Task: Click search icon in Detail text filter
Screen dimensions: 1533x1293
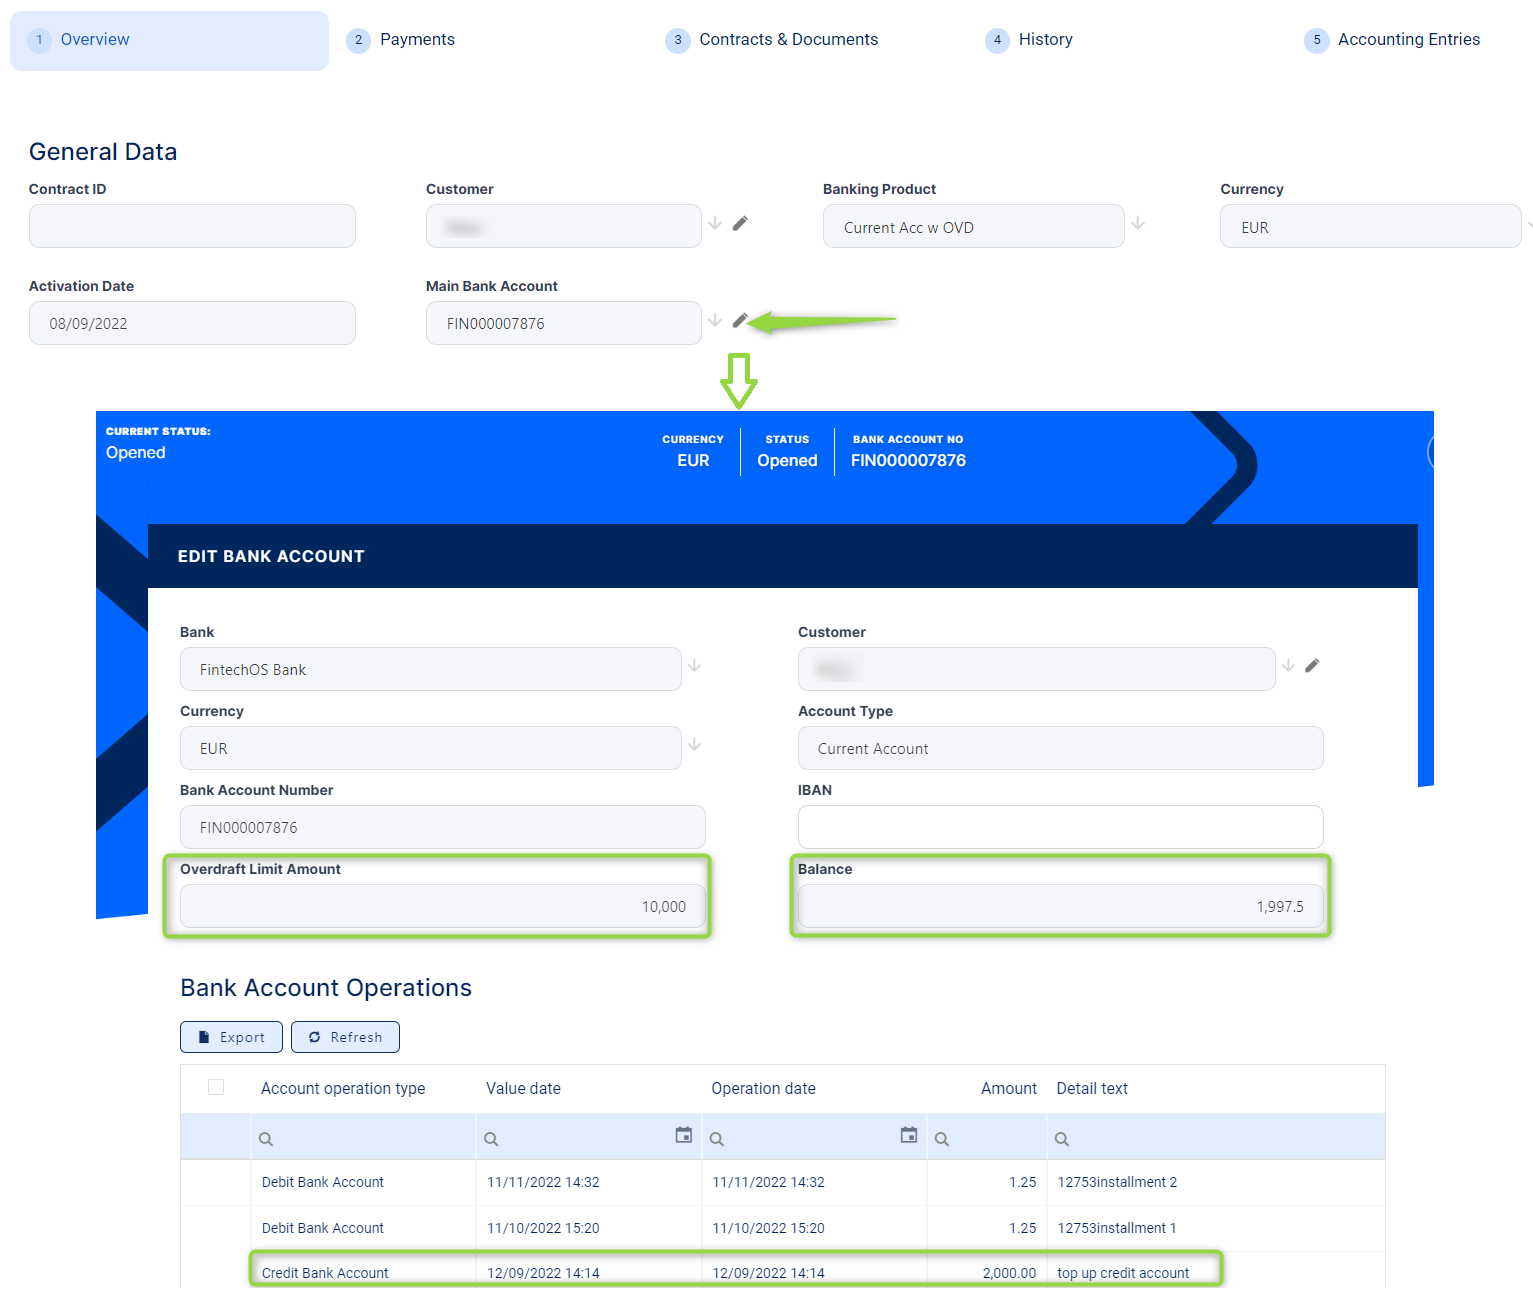Action: (1062, 1139)
